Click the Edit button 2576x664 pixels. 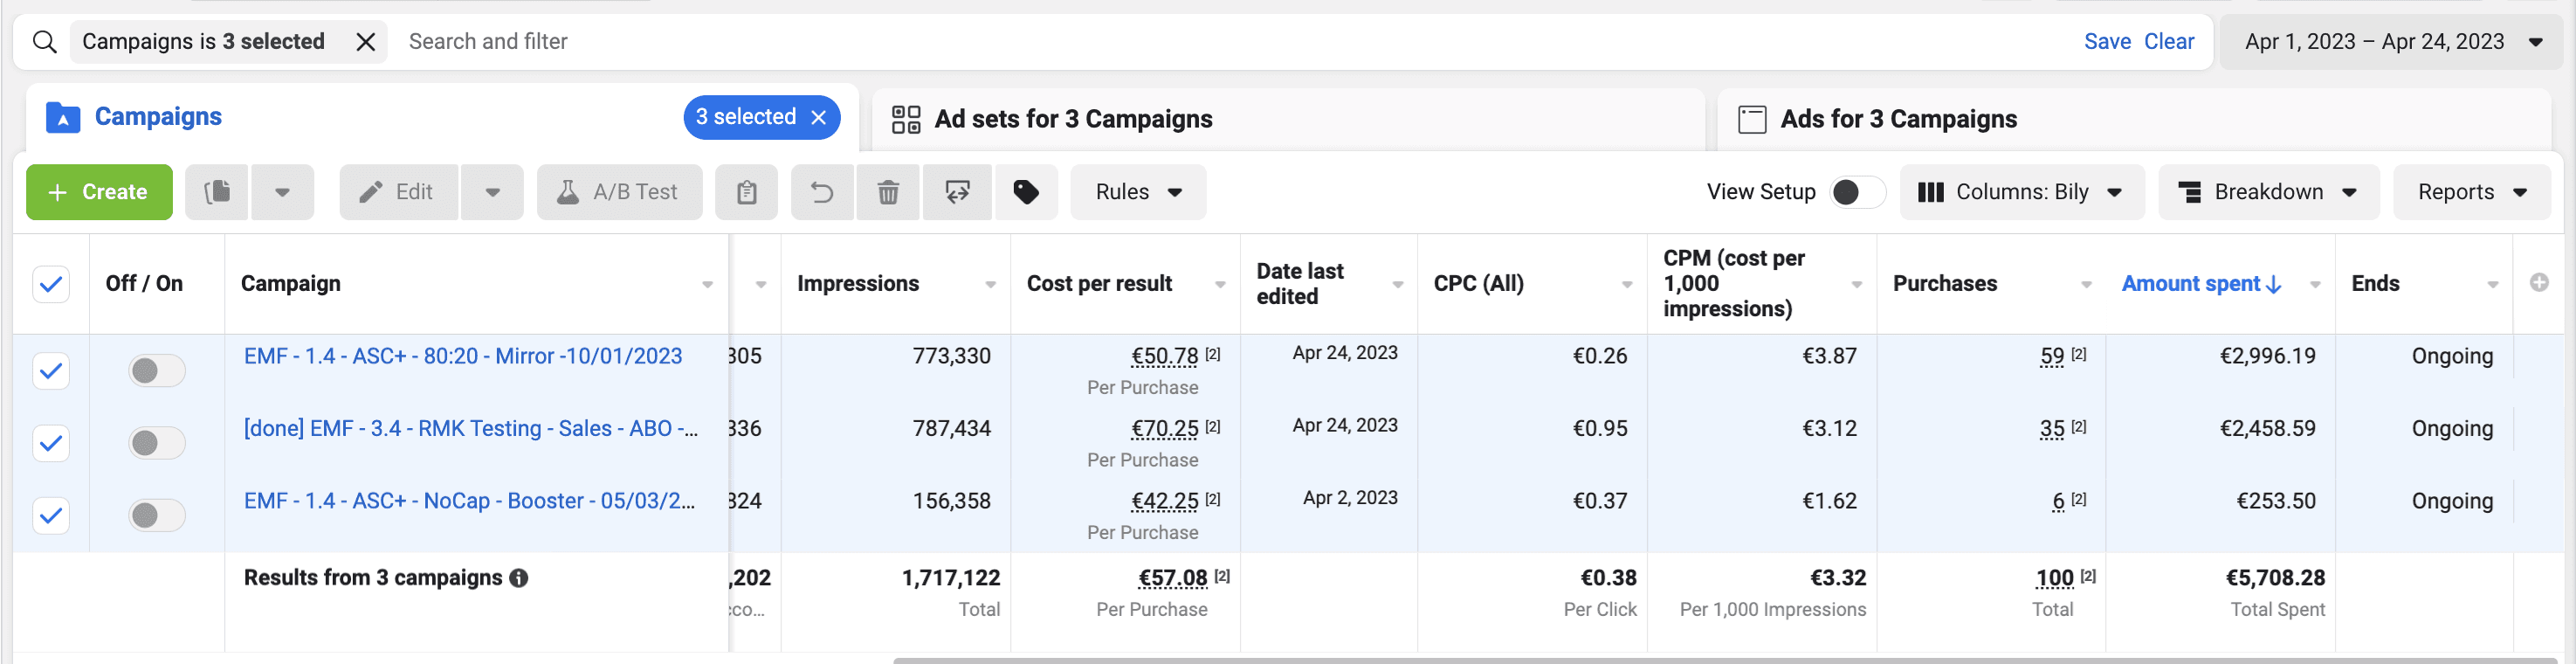(x=399, y=192)
